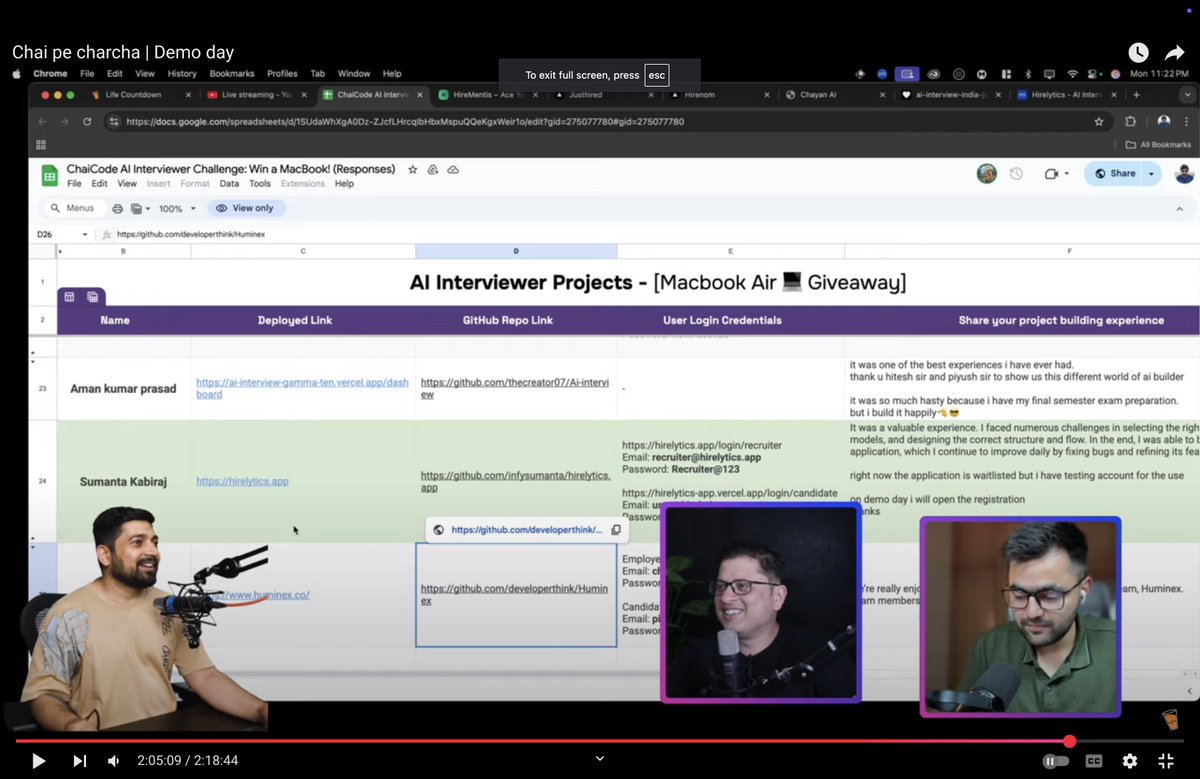The height and width of the screenshot is (779, 1200).
Task: Open the filter views dropdown beside the print icon
Action: click(140, 208)
